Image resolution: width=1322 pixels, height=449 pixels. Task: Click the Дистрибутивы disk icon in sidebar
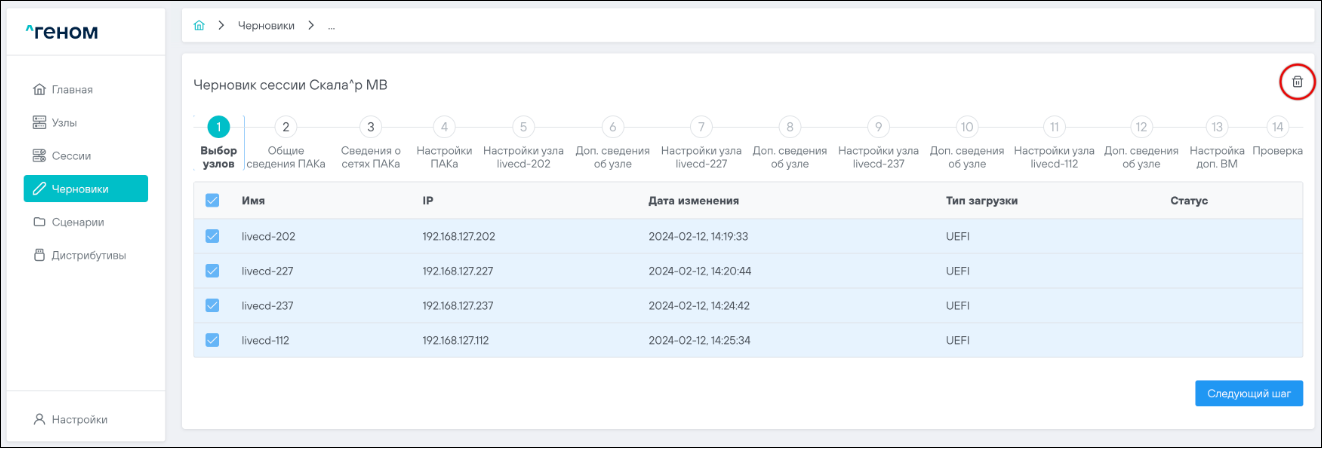pyautogui.click(x=40, y=255)
